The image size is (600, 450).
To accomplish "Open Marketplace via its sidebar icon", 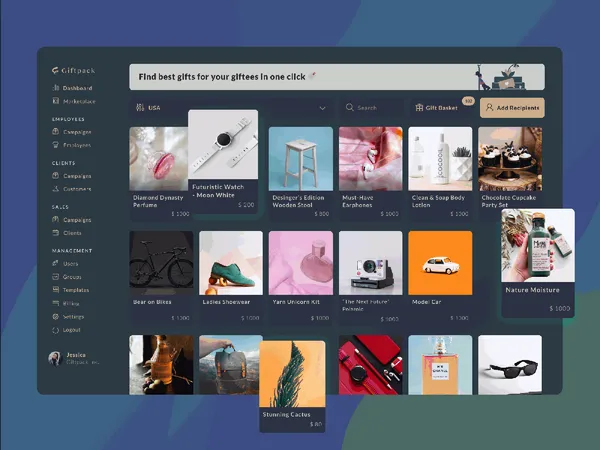I will pyautogui.click(x=55, y=101).
